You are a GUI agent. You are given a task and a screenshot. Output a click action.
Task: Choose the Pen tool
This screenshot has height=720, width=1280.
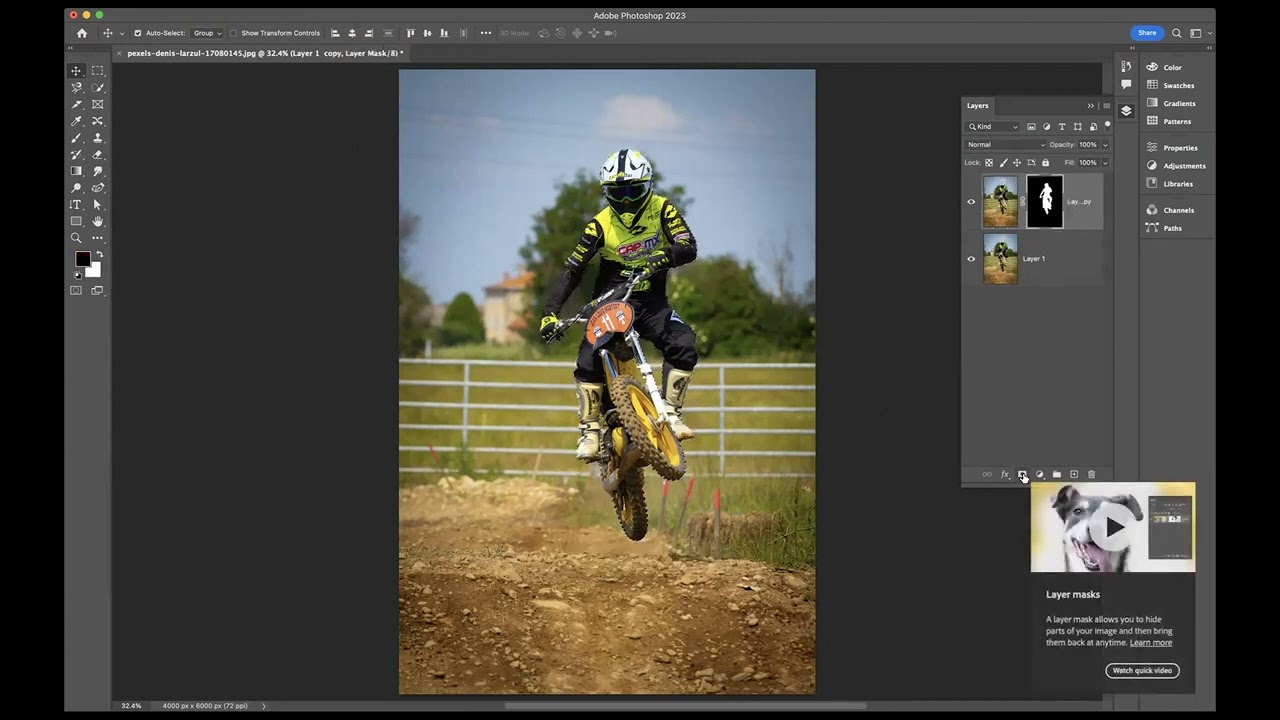coord(97,188)
